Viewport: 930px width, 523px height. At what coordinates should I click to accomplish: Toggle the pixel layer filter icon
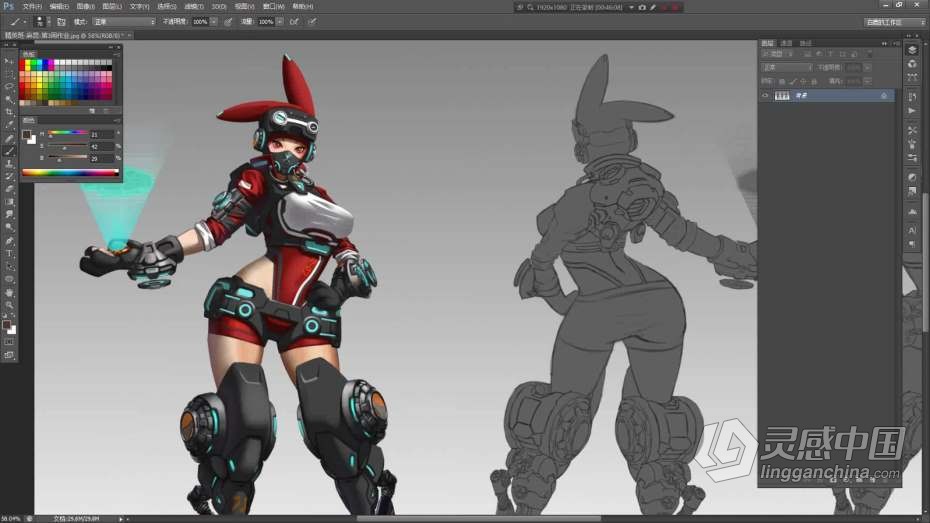[807, 54]
